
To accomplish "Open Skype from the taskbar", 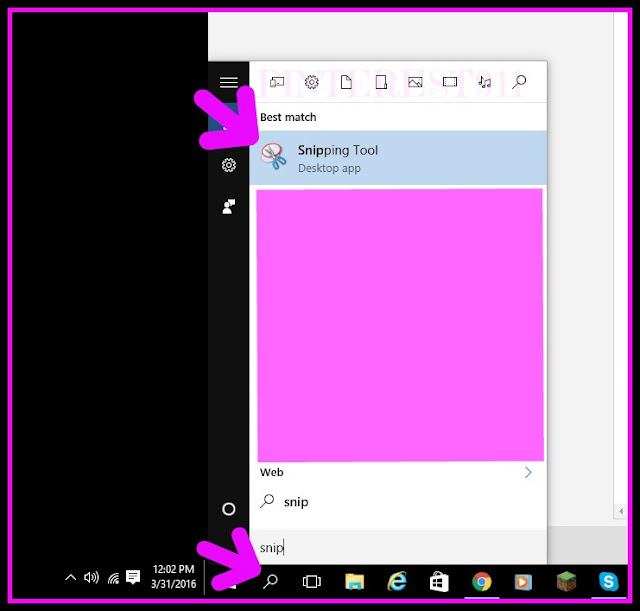I will tap(608, 581).
